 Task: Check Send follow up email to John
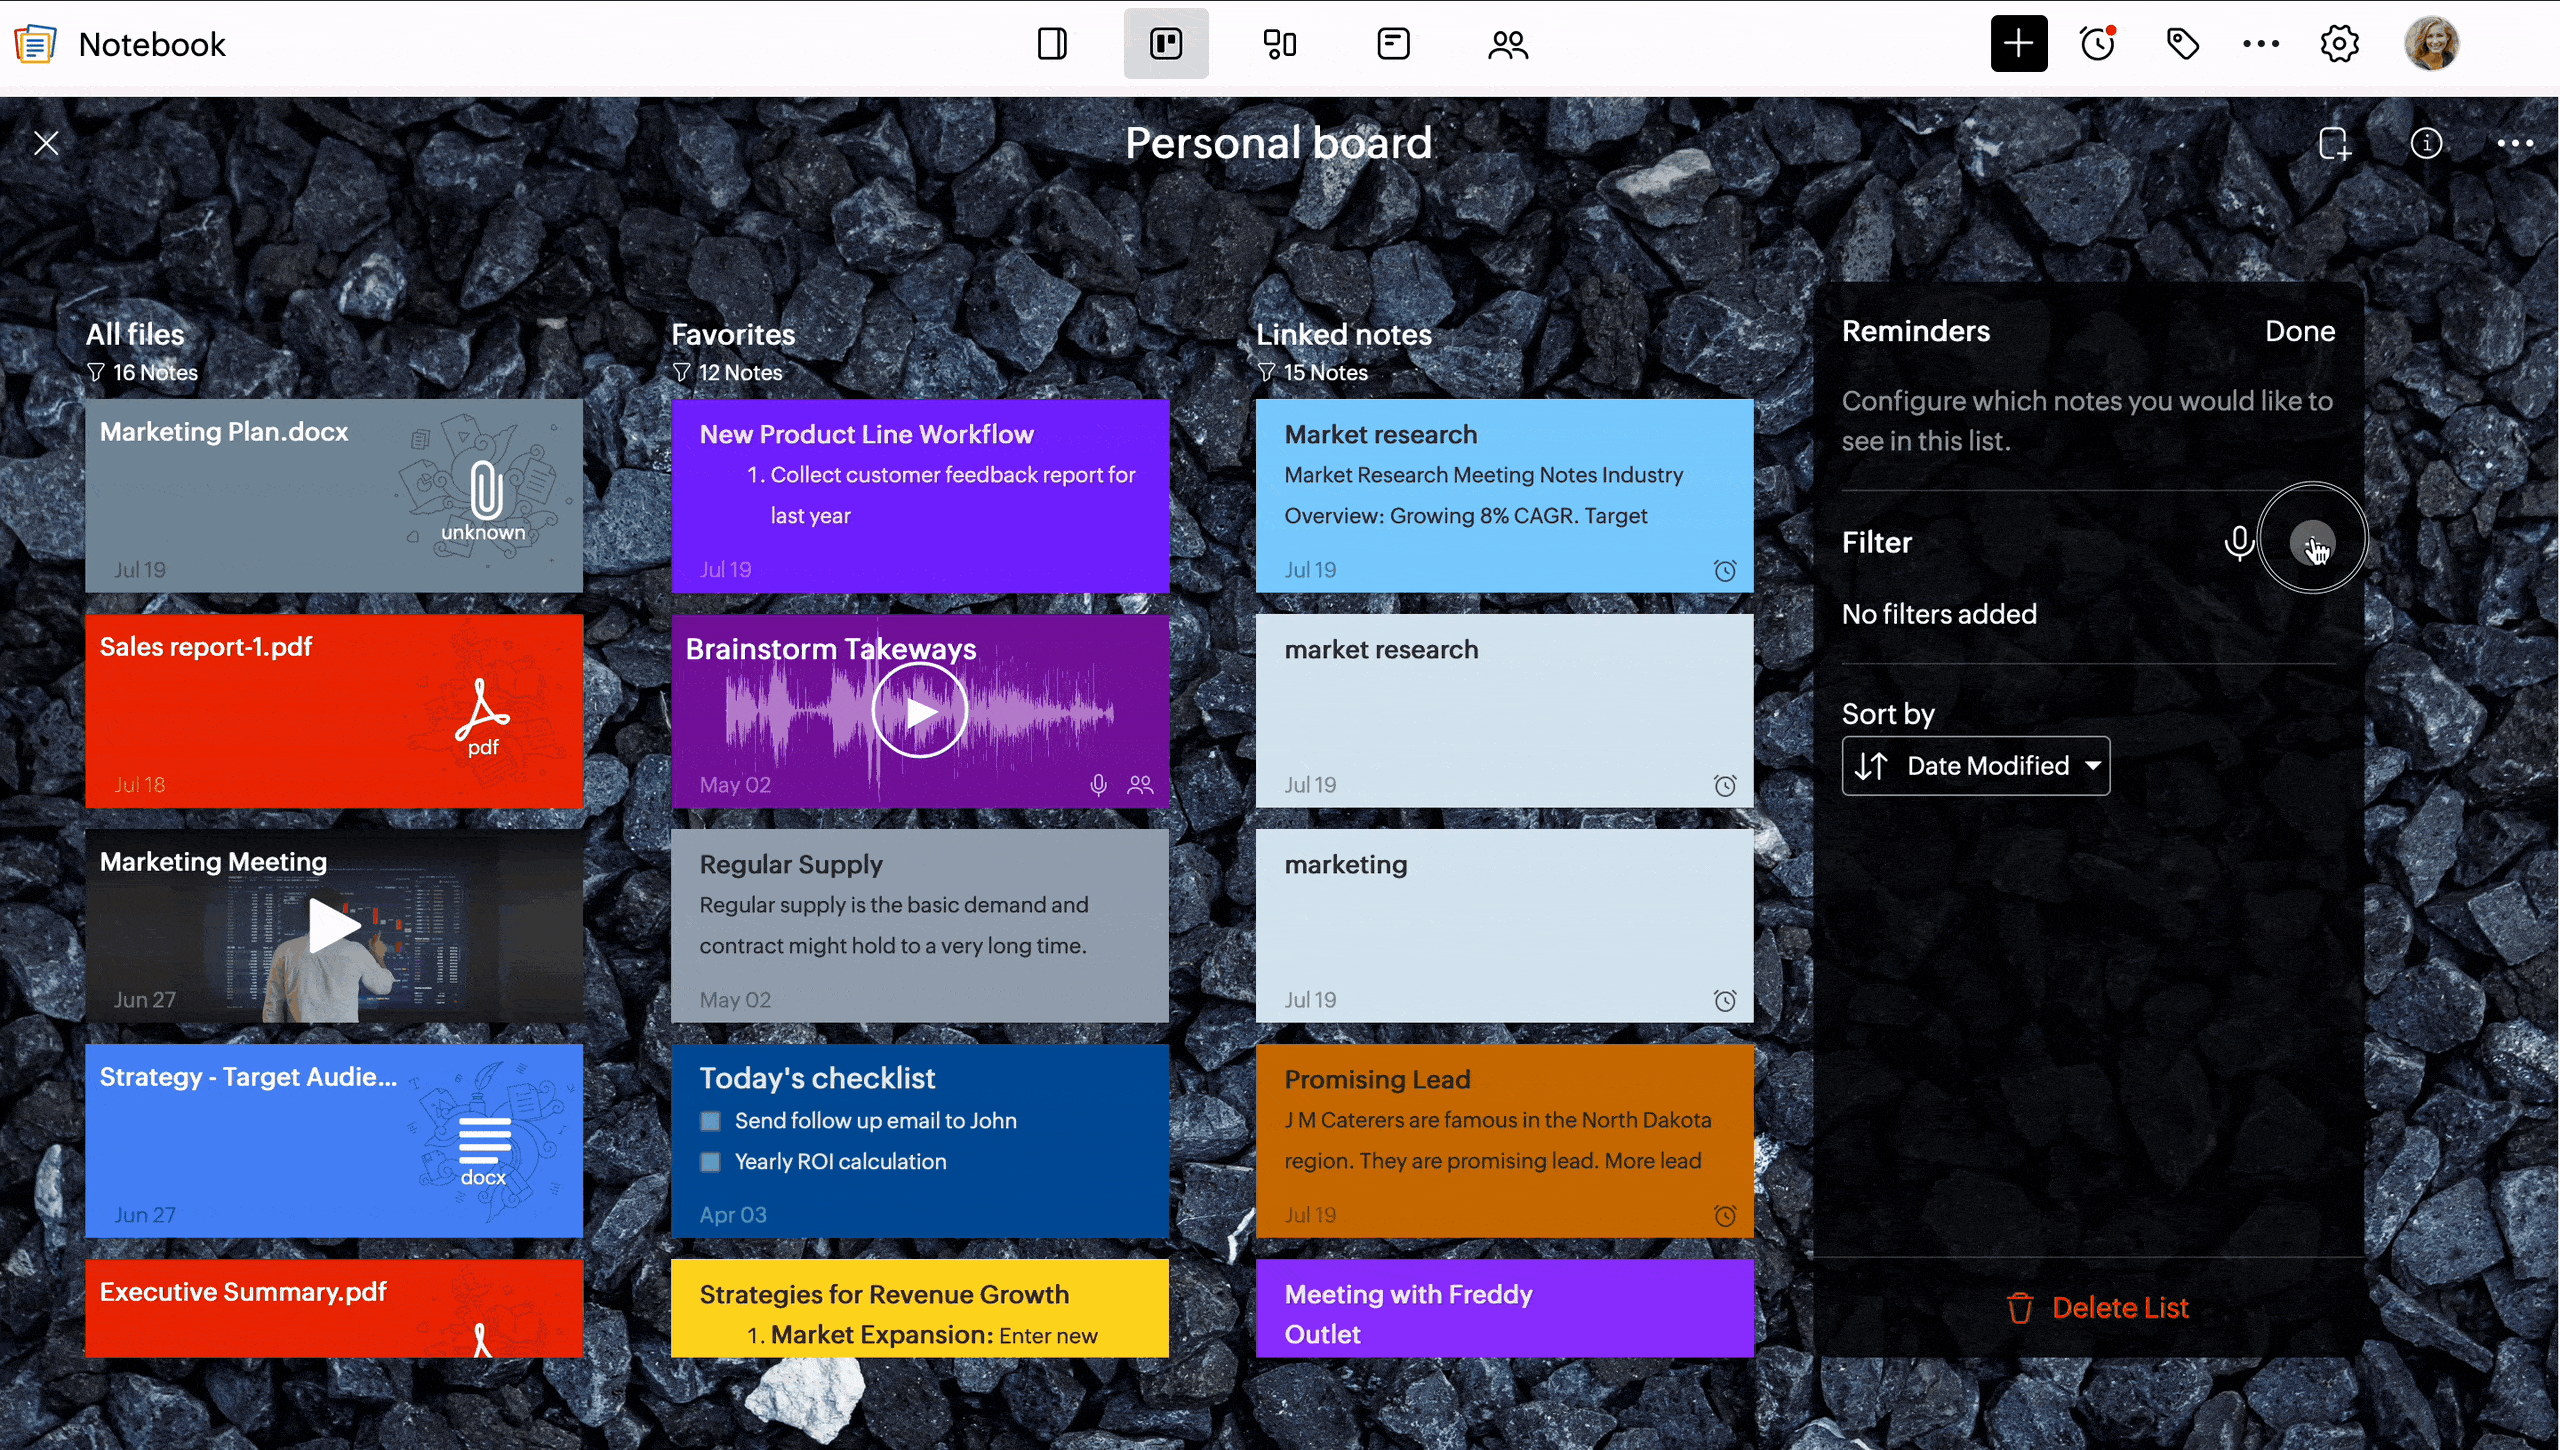(710, 1121)
